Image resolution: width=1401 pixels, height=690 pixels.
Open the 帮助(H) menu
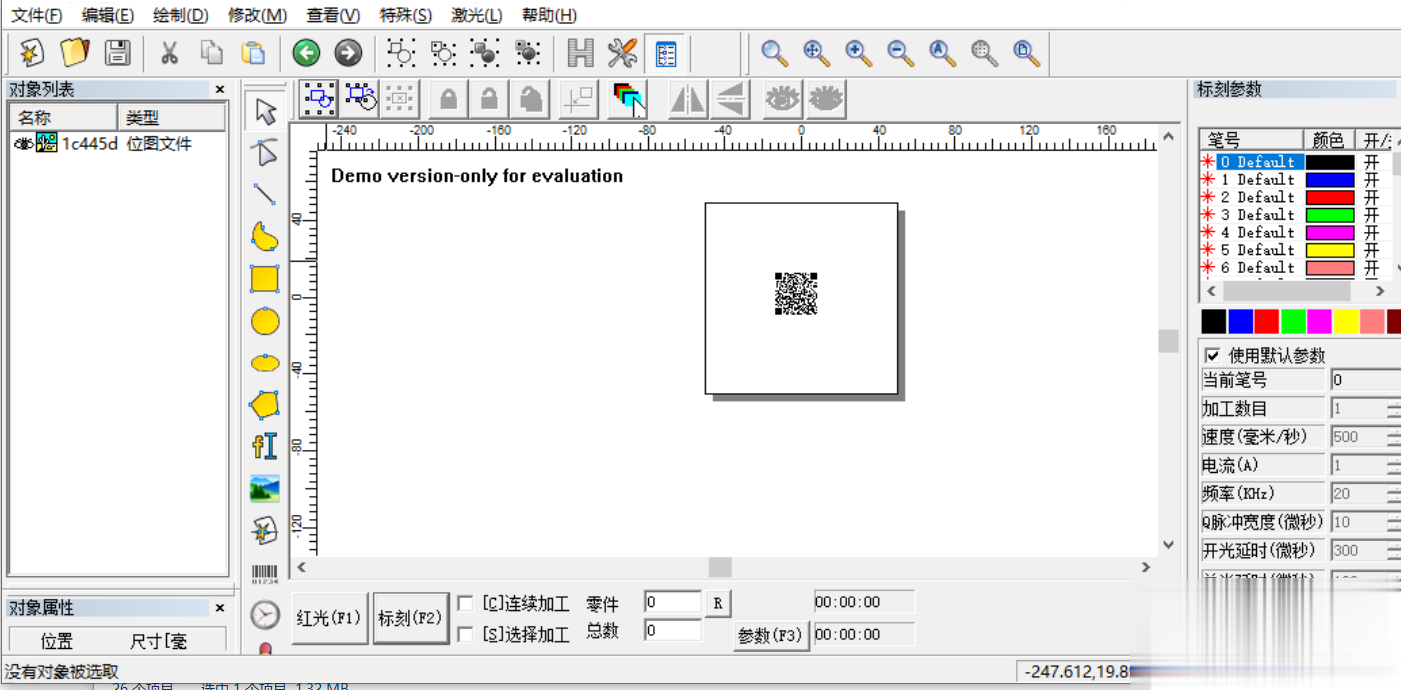(550, 15)
